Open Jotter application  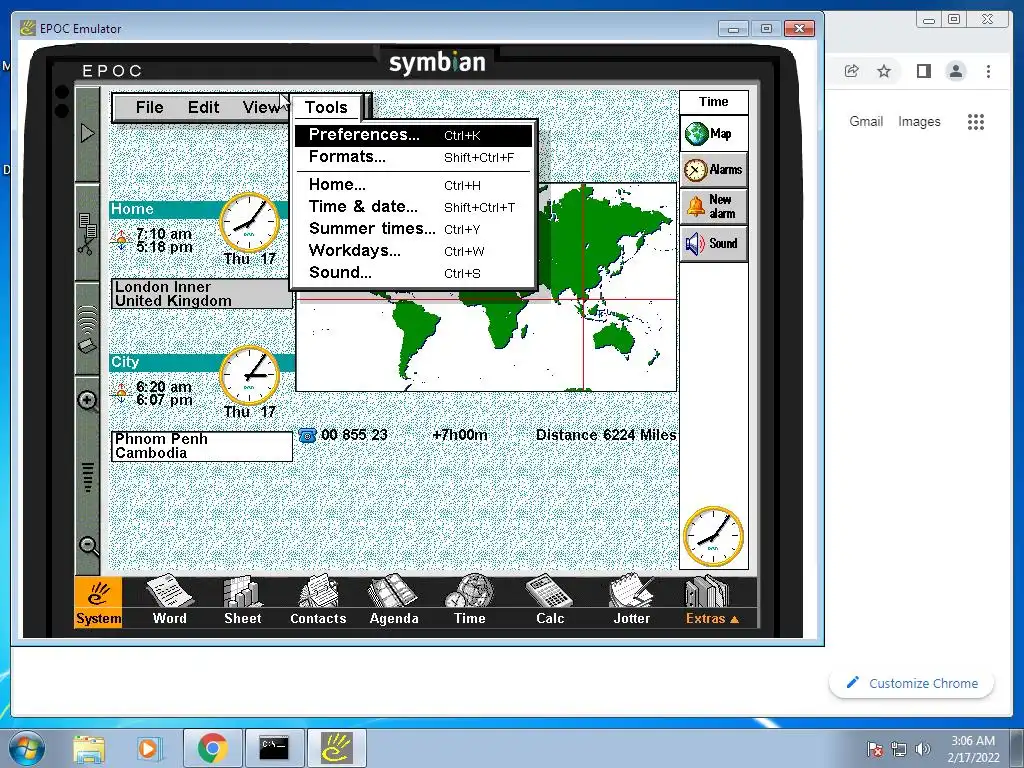coord(632,601)
